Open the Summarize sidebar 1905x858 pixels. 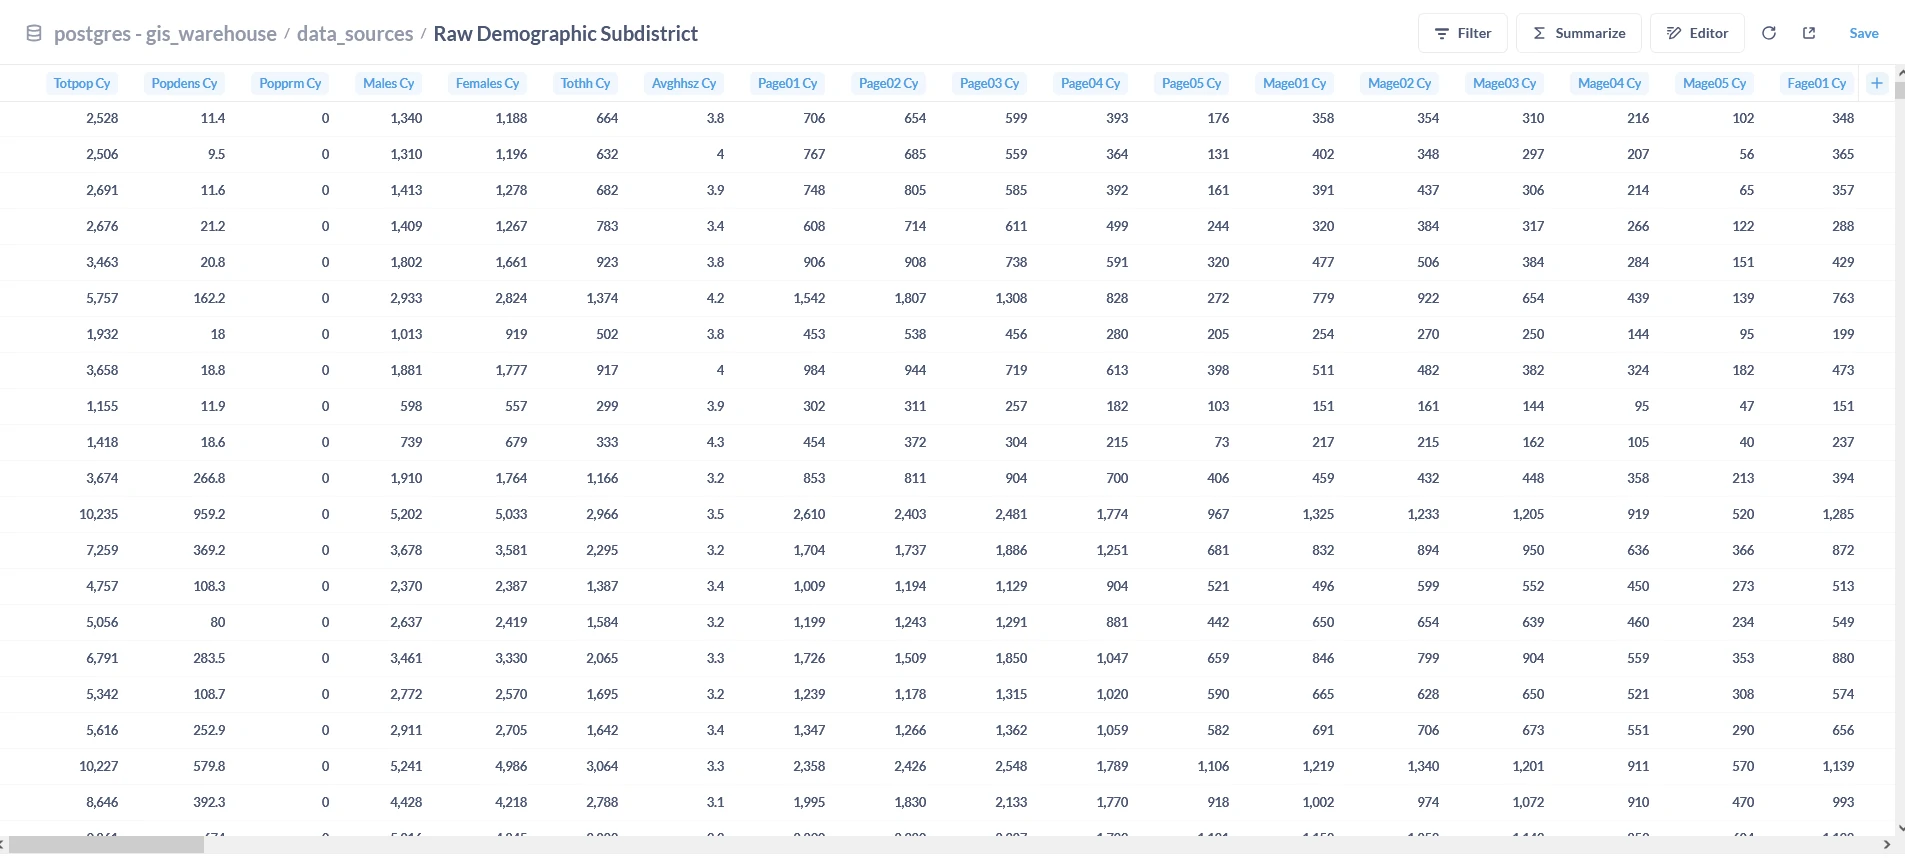pyautogui.click(x=1578, y=33)
